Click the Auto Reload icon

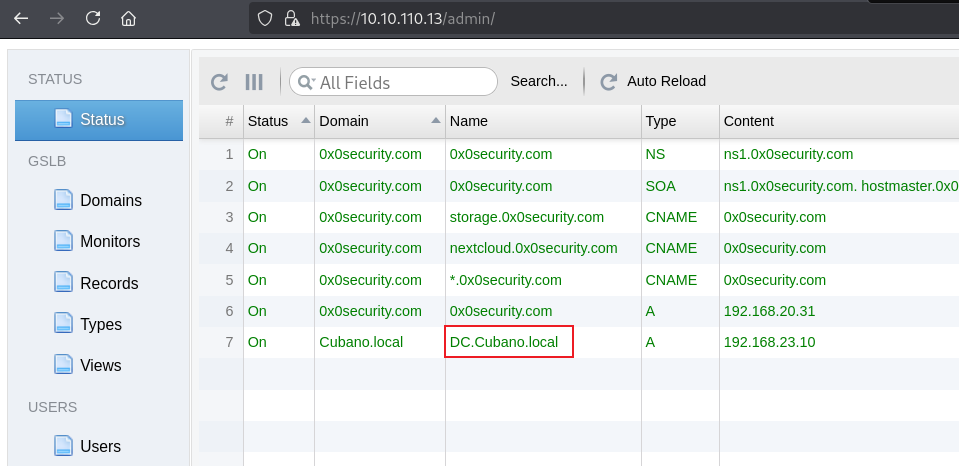[608, 82]
